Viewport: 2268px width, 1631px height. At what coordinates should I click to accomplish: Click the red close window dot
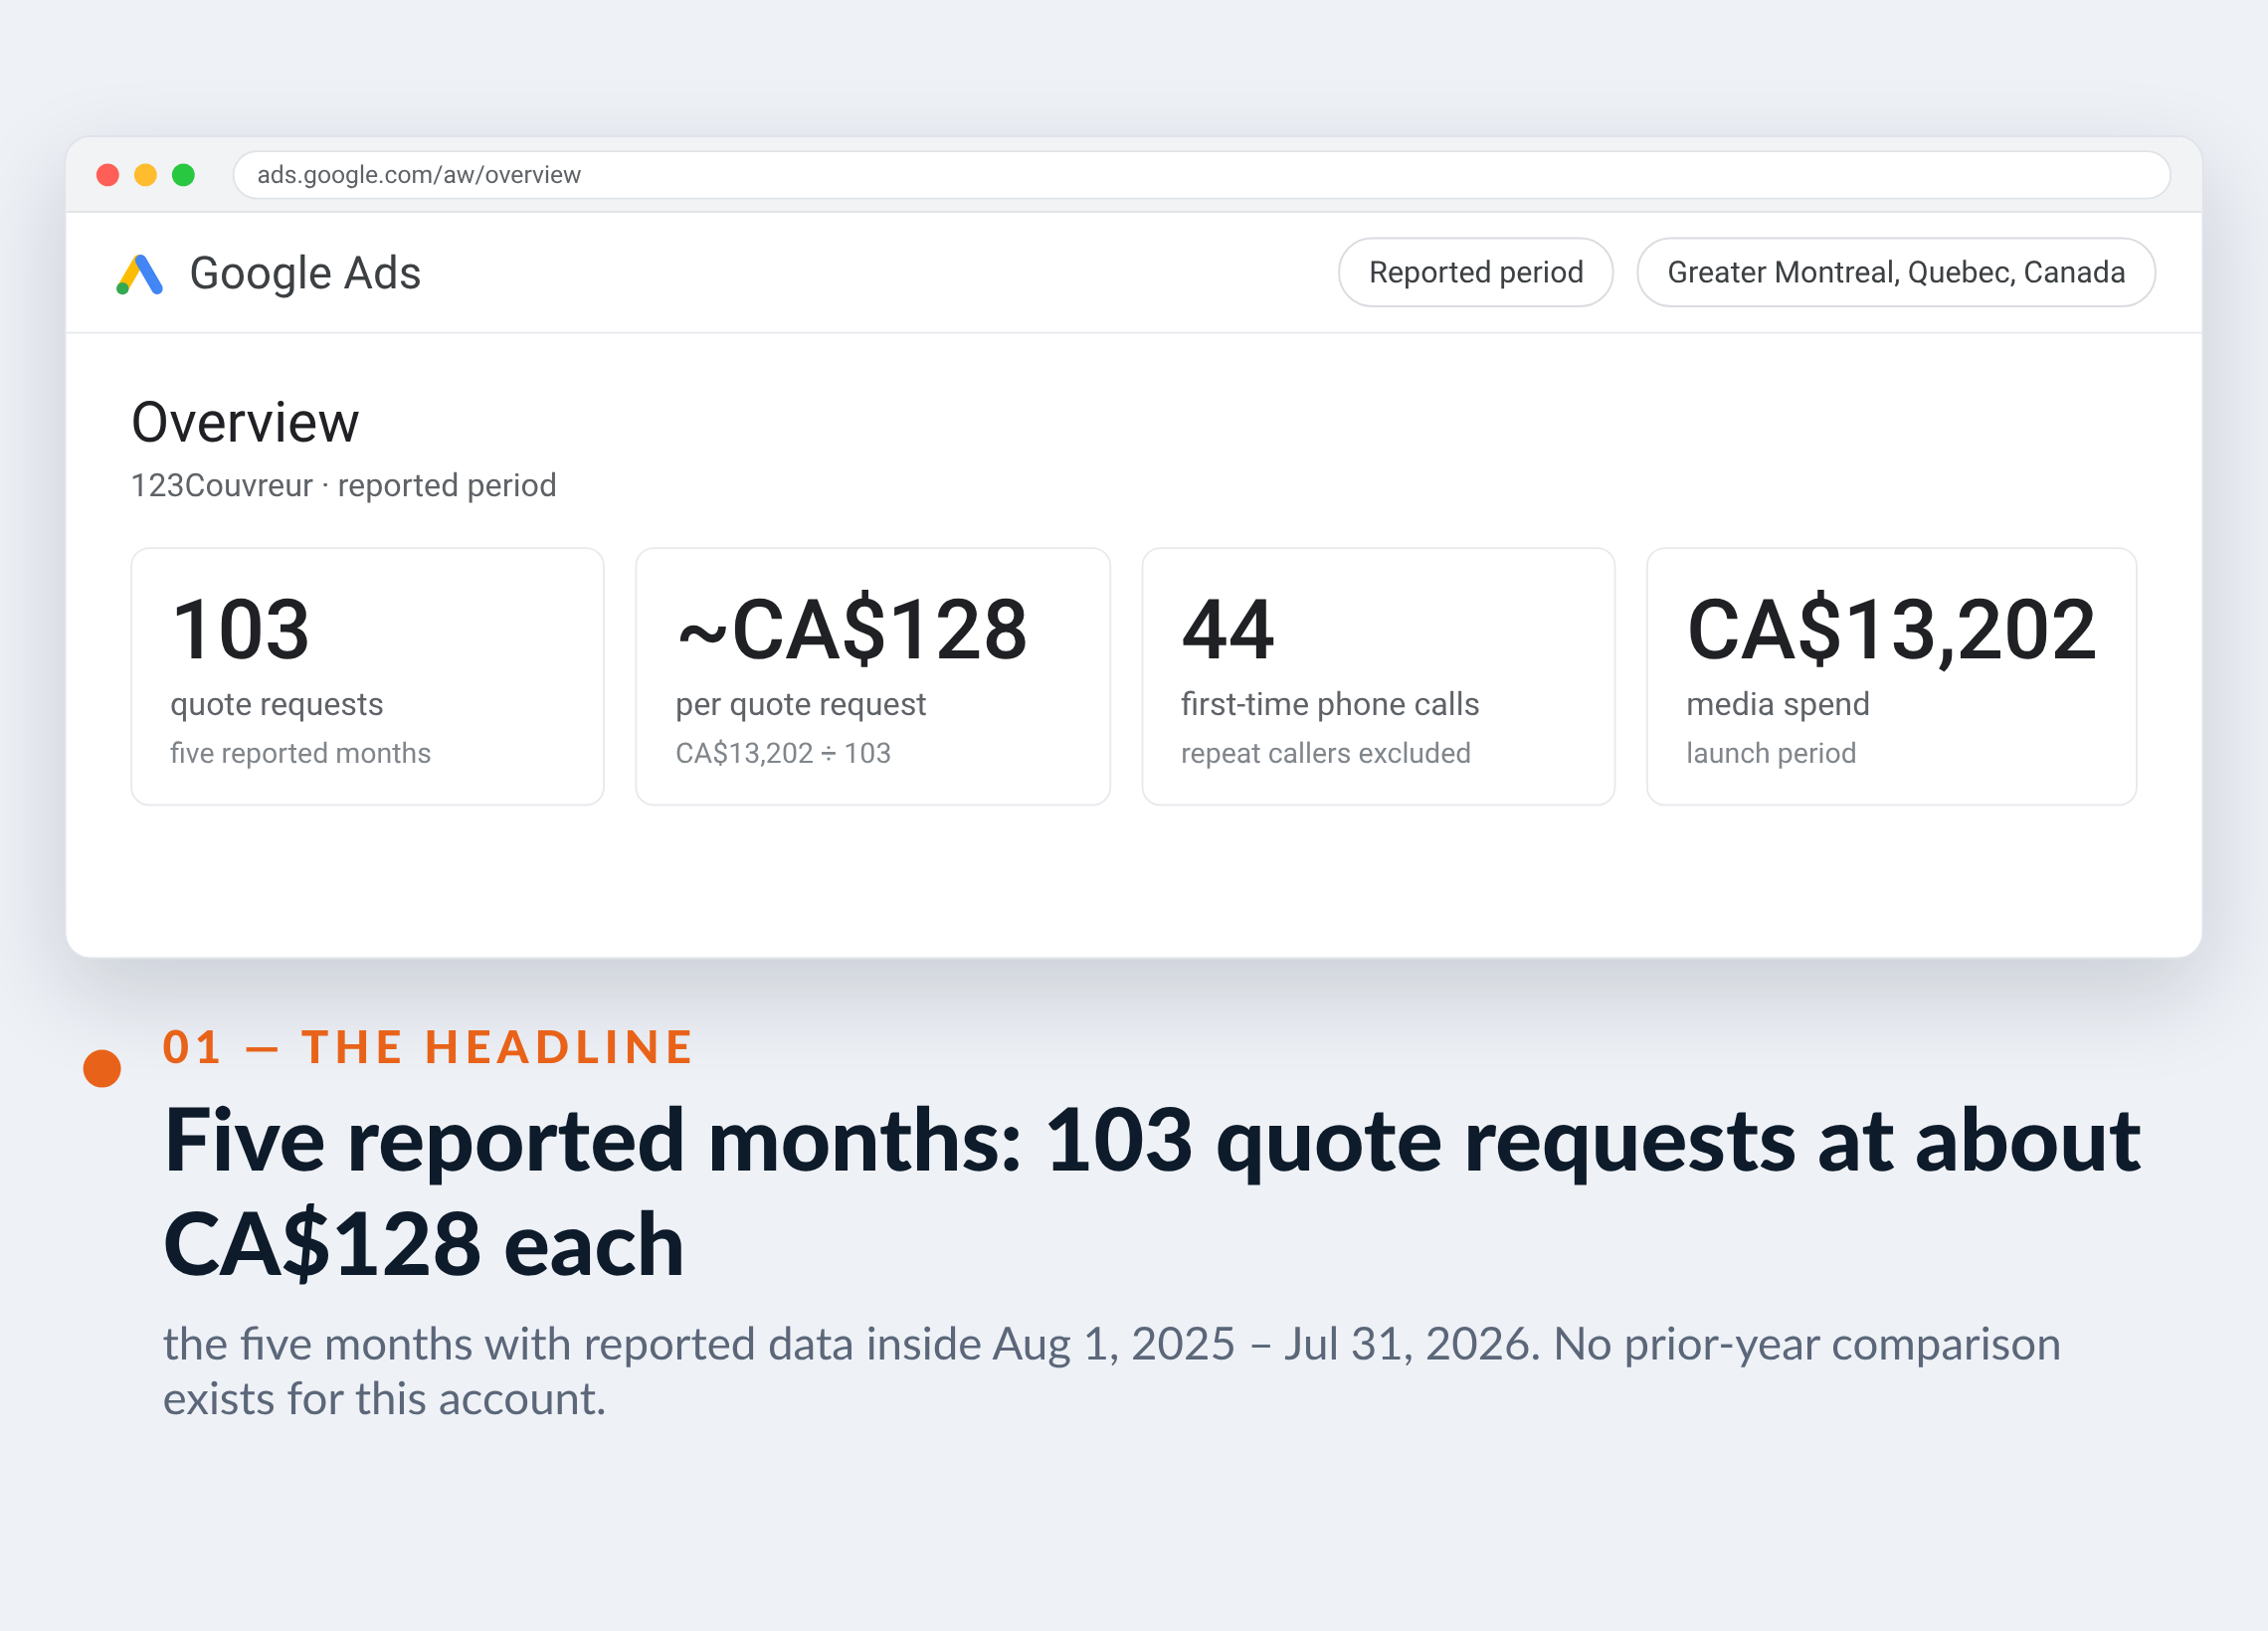coord(108,175)
